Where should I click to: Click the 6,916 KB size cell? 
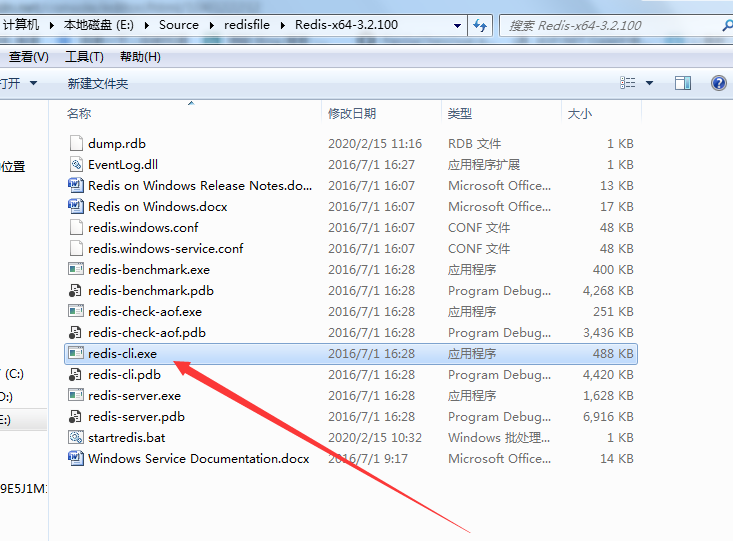click(608, 417)
